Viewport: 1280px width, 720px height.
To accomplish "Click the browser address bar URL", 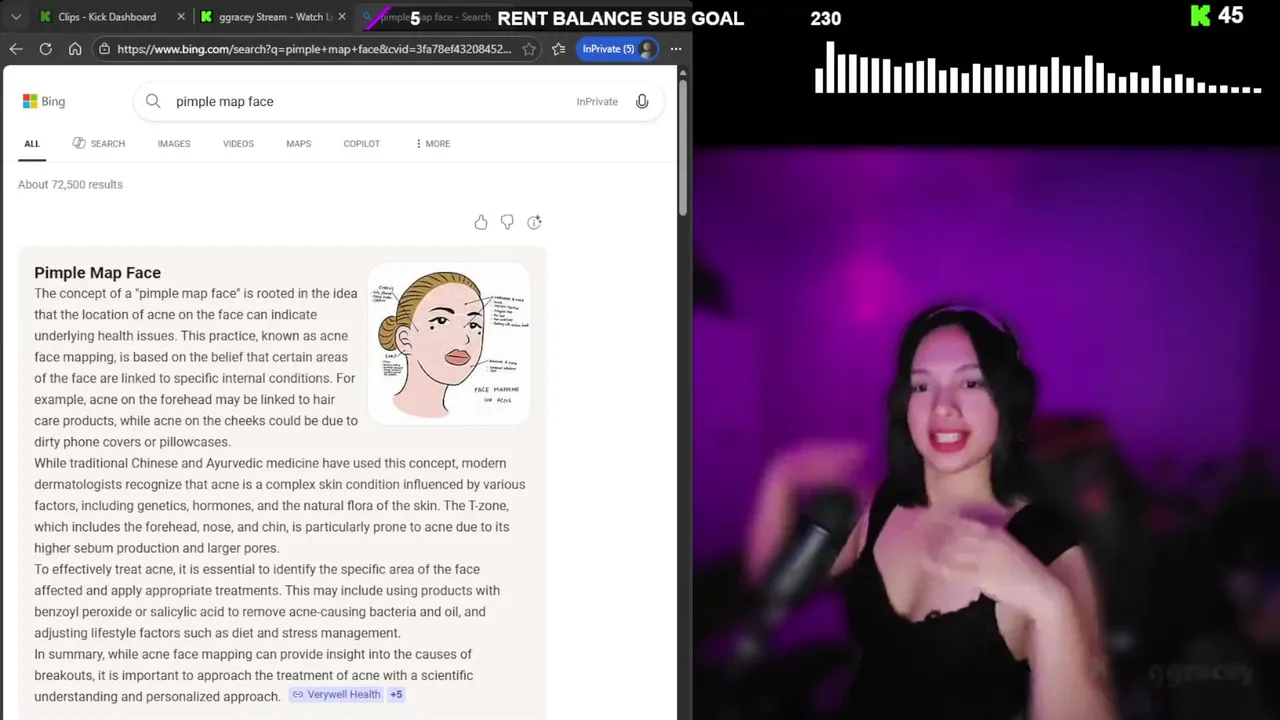I will pyautogui.click(x=313, y=49).
